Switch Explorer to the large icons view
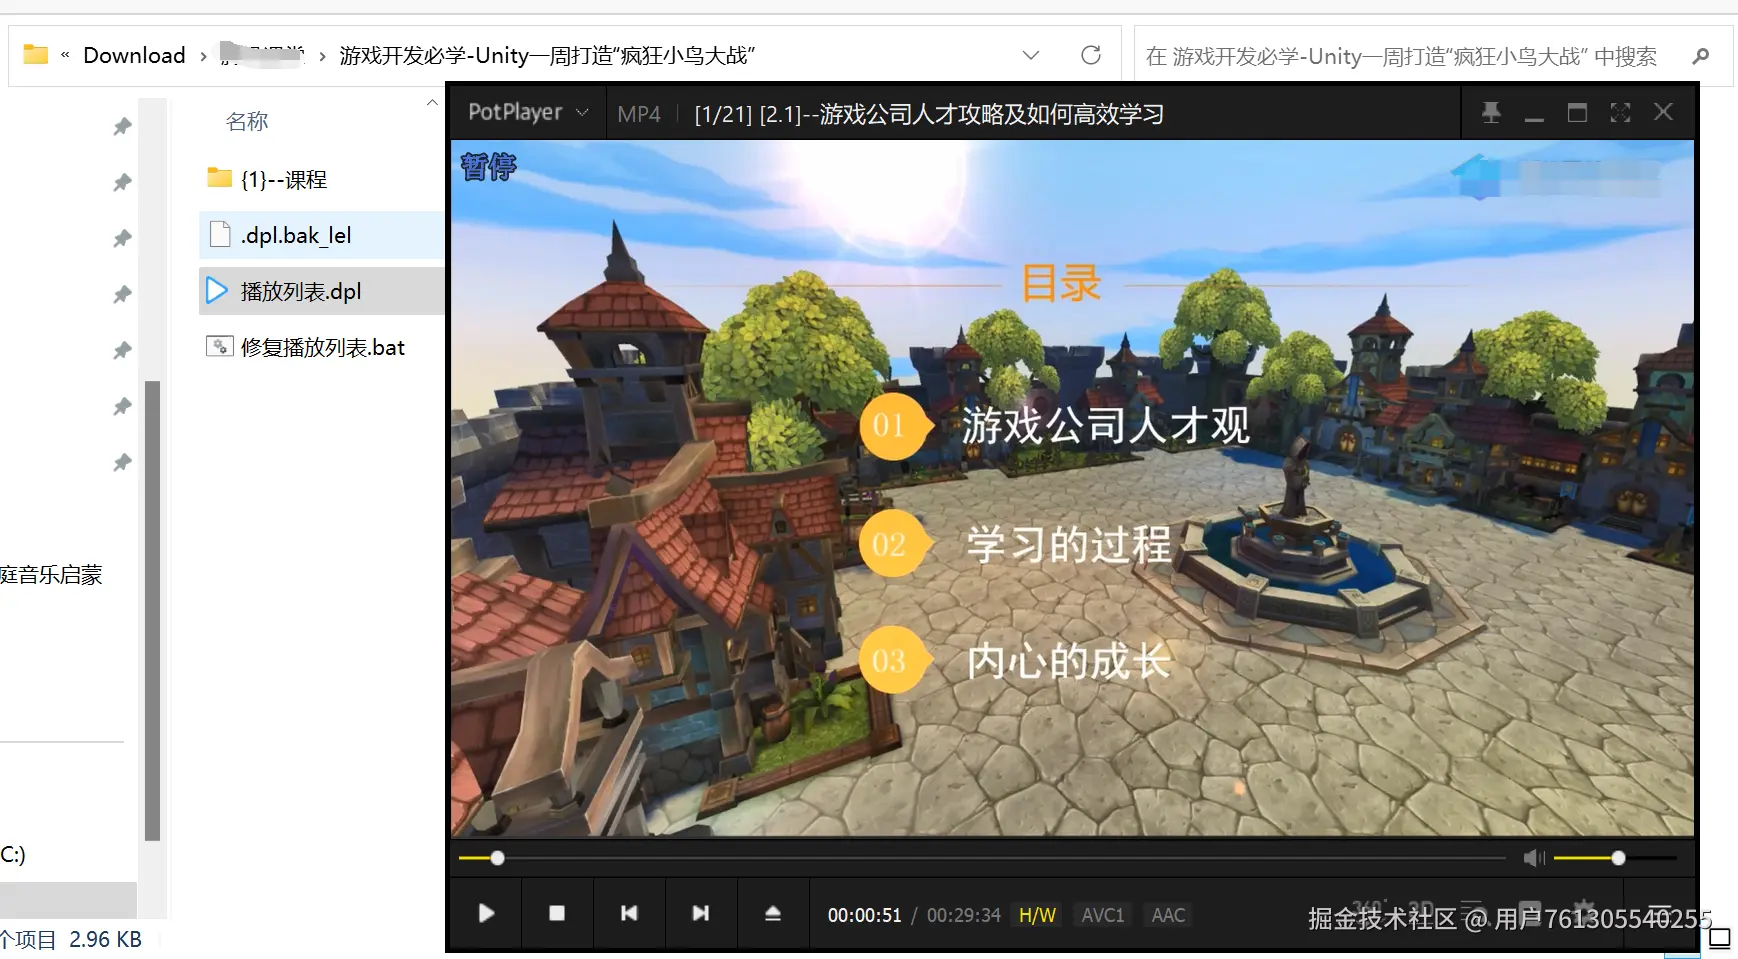The height and width of the screenshot is (959, 1738). tap(1720, 938)
